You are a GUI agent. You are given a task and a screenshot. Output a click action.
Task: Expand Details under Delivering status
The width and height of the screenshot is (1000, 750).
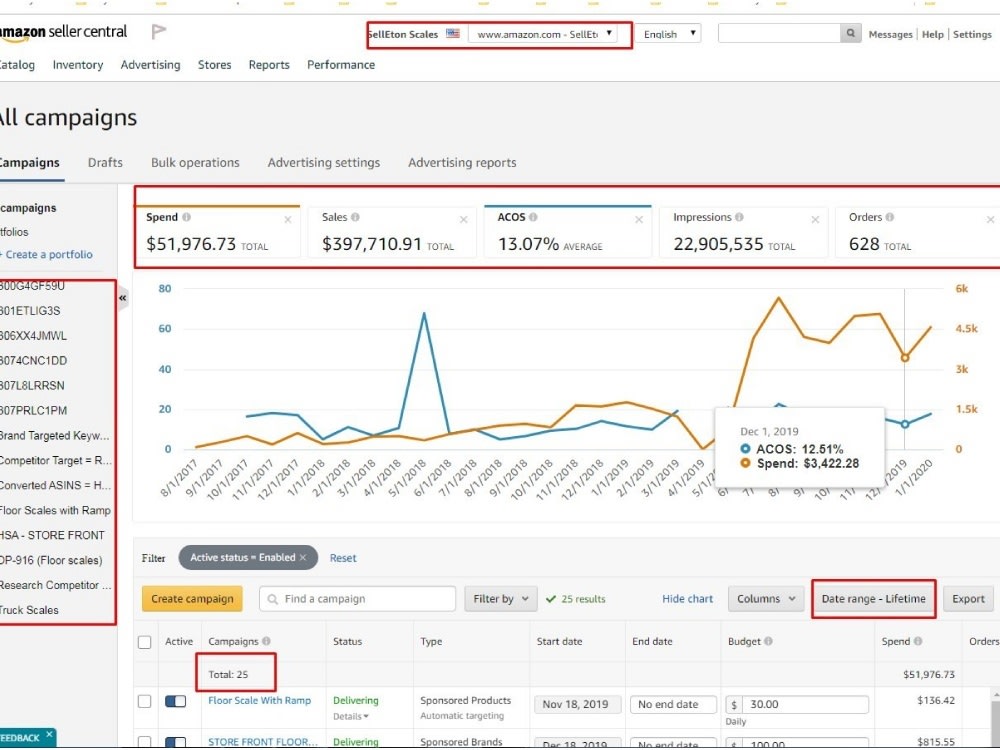351,716
